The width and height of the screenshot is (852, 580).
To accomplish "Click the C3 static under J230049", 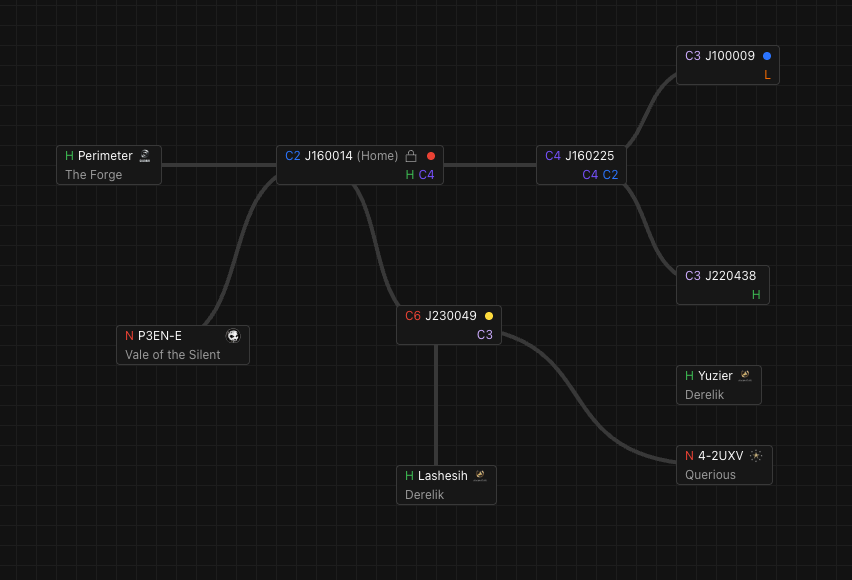I will (x=485, y=335).
